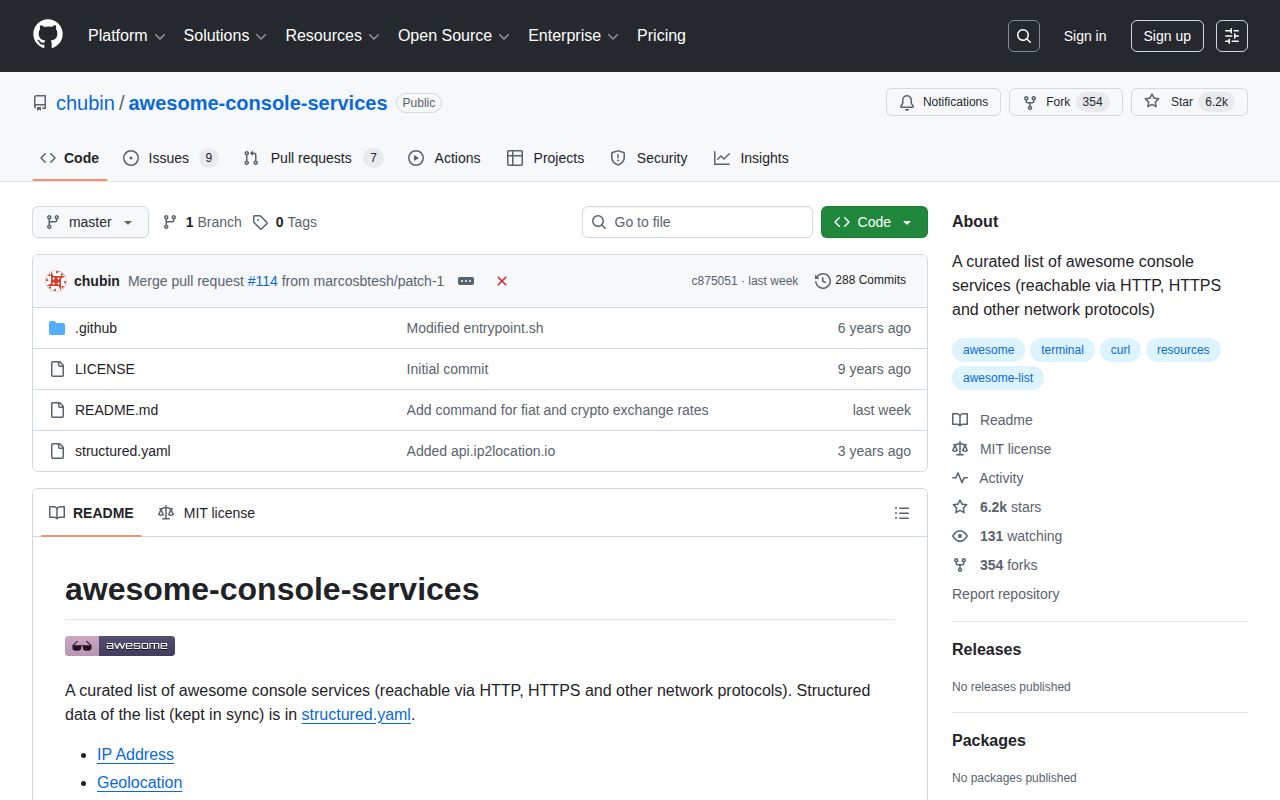
Task: Open MIT license via the scales icon
Action: pos(960,448)
